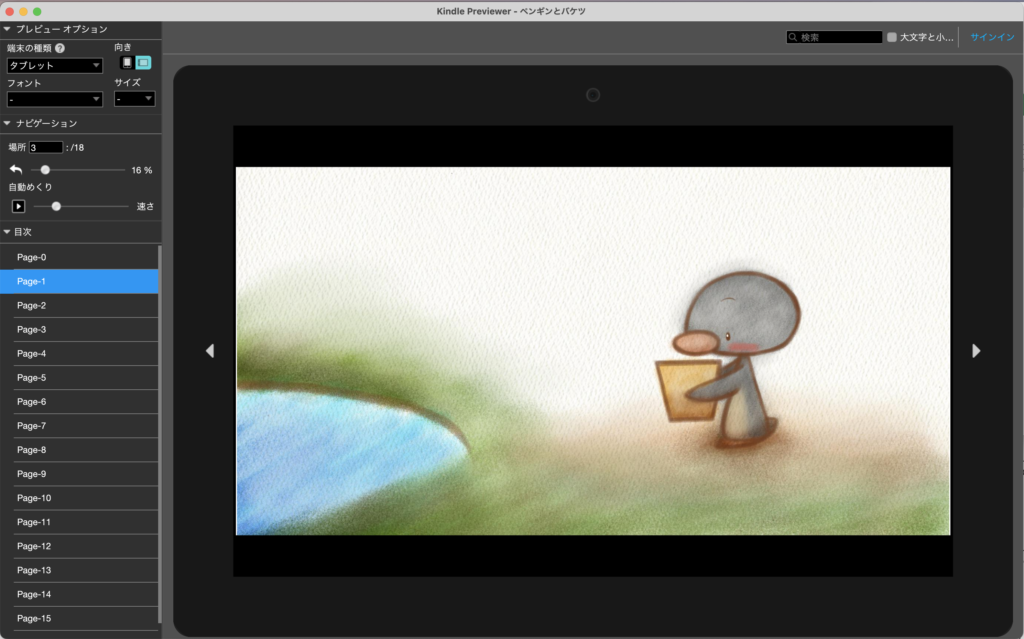Open the フォント dropdown
The width and height of the screenshot is (1024, 639).
click(x=55, y=99)
